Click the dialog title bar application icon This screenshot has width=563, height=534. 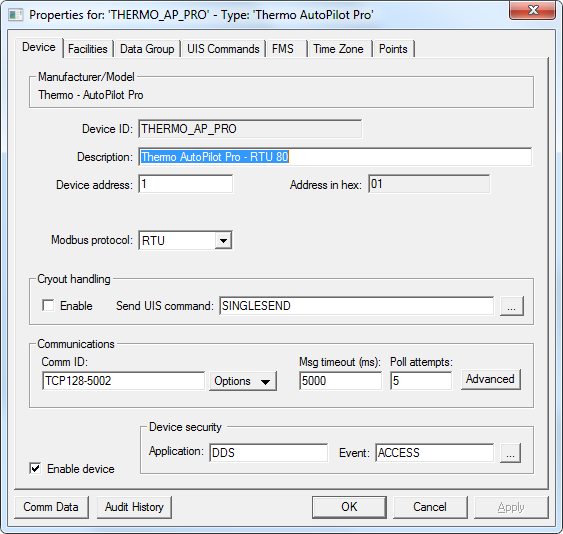(15, 15)
